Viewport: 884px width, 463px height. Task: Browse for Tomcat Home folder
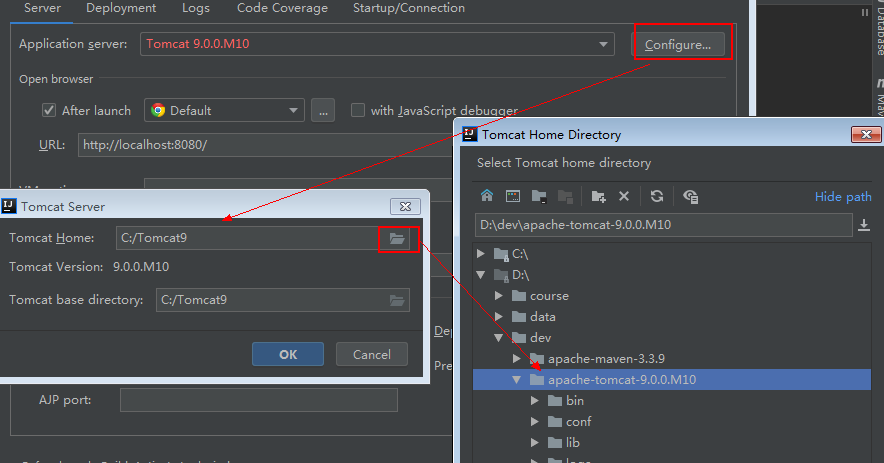pyautogui.click(x=397, y=239)
